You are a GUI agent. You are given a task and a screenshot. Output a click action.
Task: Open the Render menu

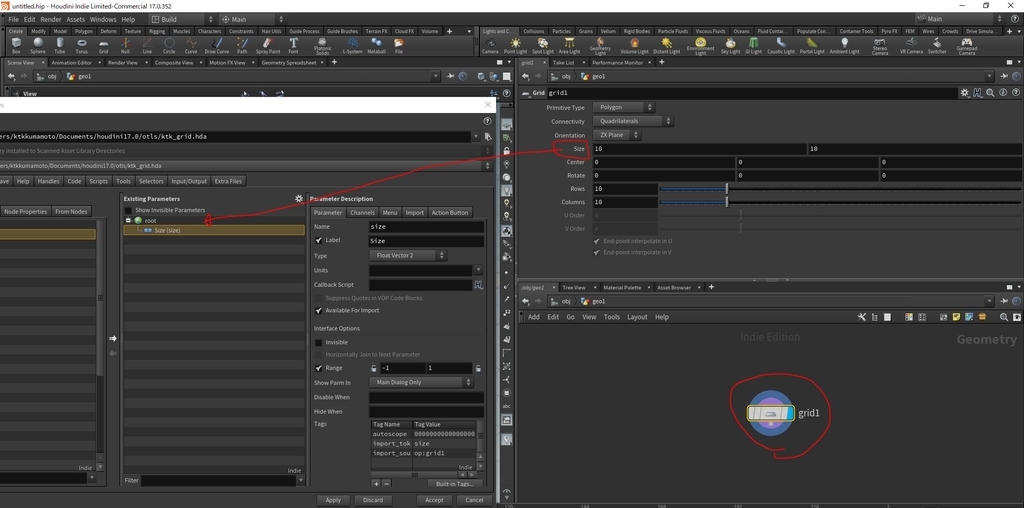tap(51, 20)
